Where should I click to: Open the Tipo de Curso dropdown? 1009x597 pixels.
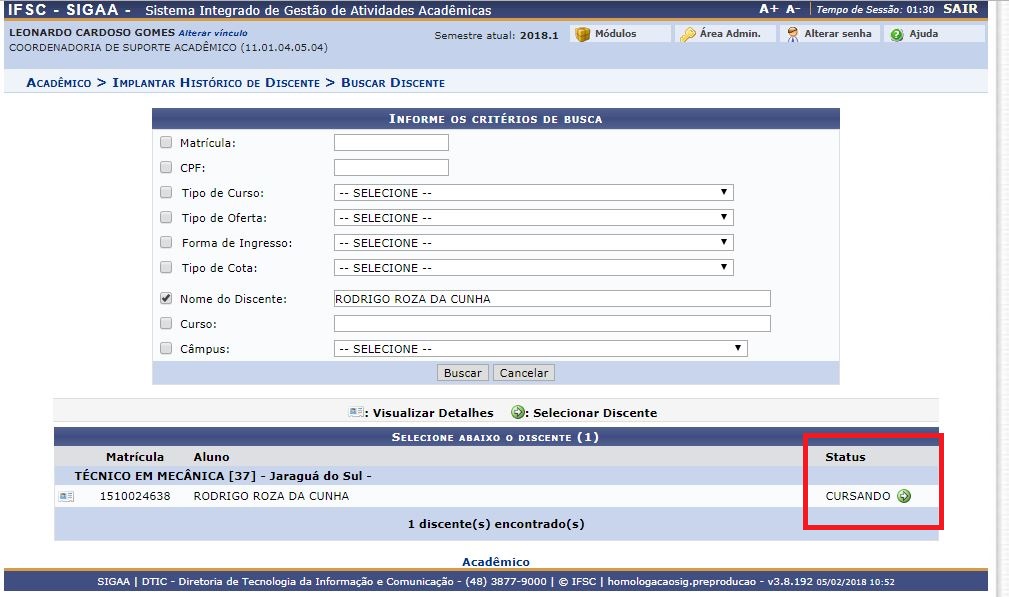click(x=533, y=193)
